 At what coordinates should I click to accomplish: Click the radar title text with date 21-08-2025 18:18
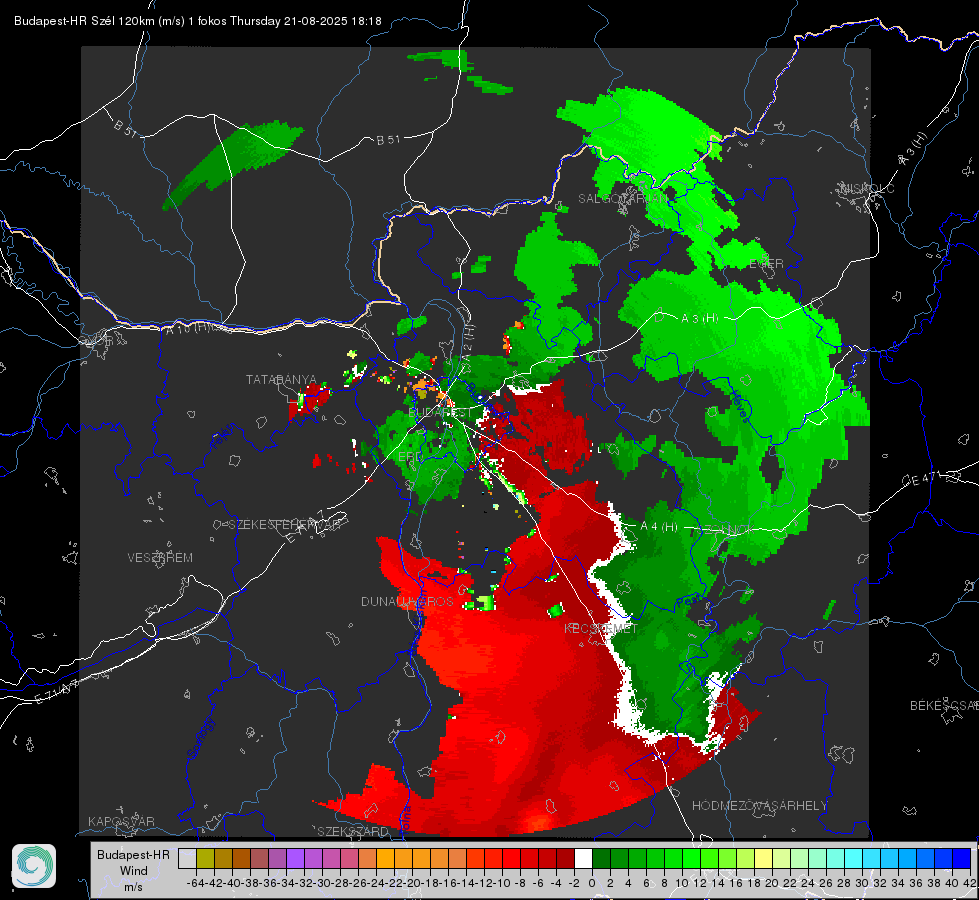click(x=197, y=21)
